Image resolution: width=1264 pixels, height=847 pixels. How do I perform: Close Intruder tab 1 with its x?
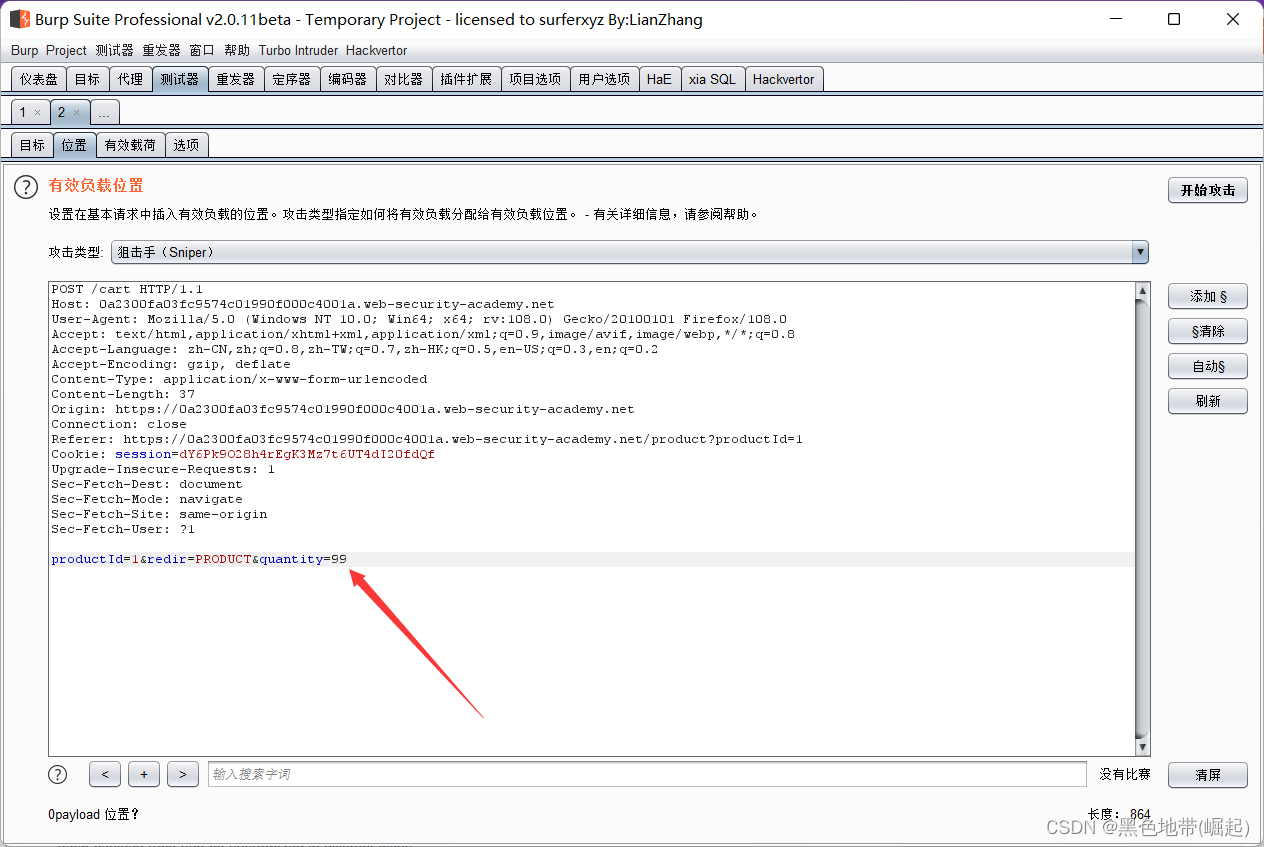coord(37,113)
